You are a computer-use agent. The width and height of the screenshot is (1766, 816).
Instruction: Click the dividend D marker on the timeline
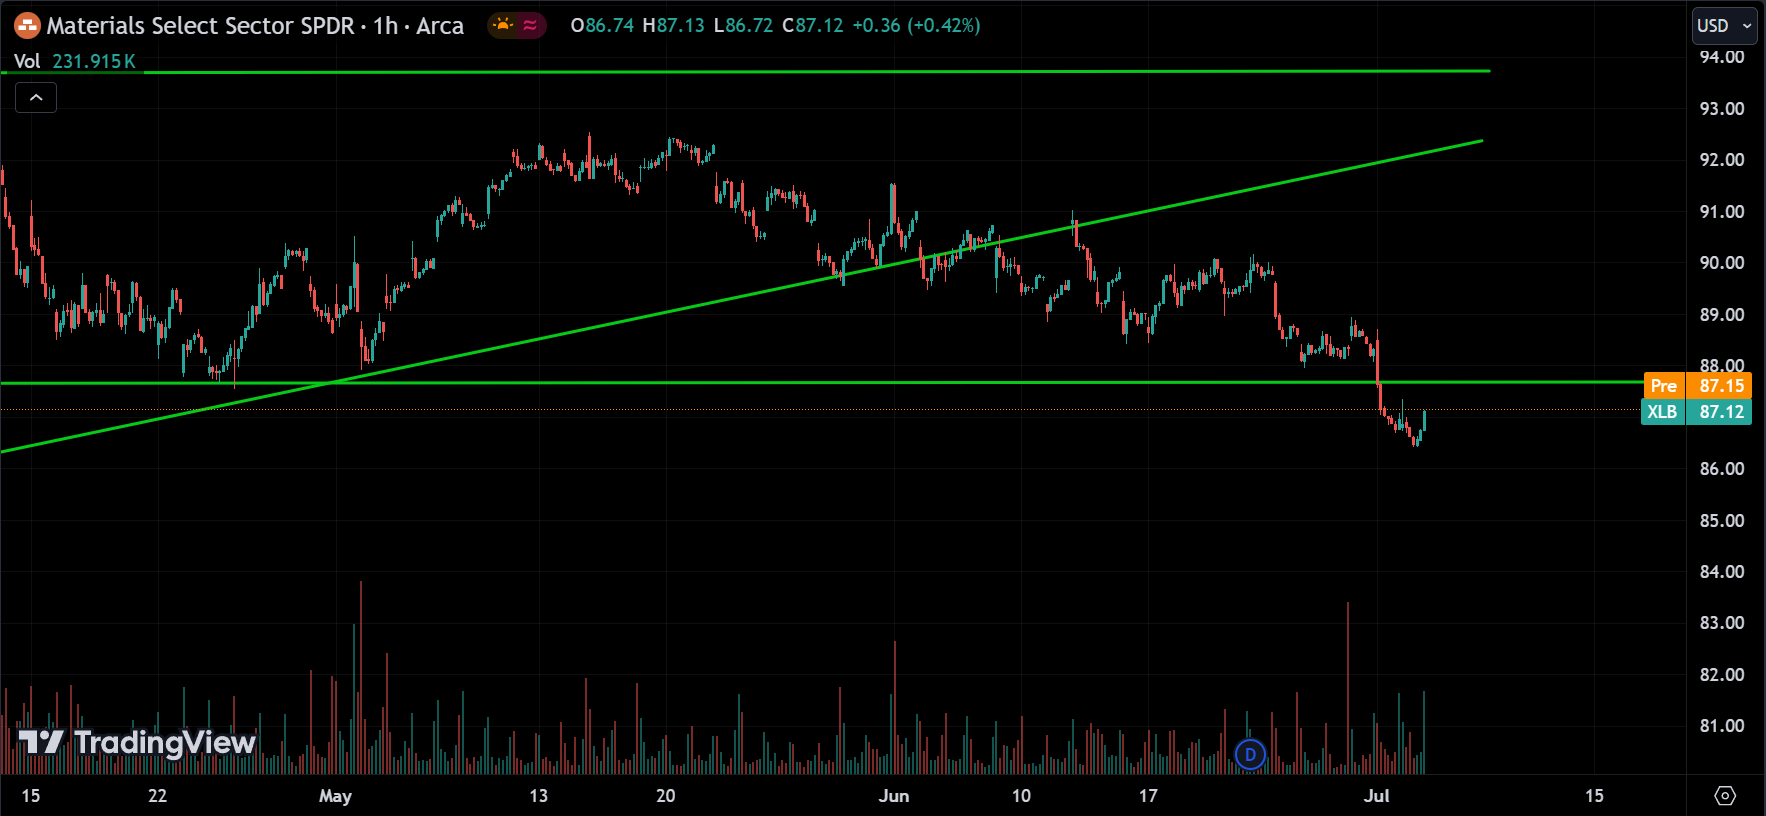pyautogui.click(x=1250, y=754)
